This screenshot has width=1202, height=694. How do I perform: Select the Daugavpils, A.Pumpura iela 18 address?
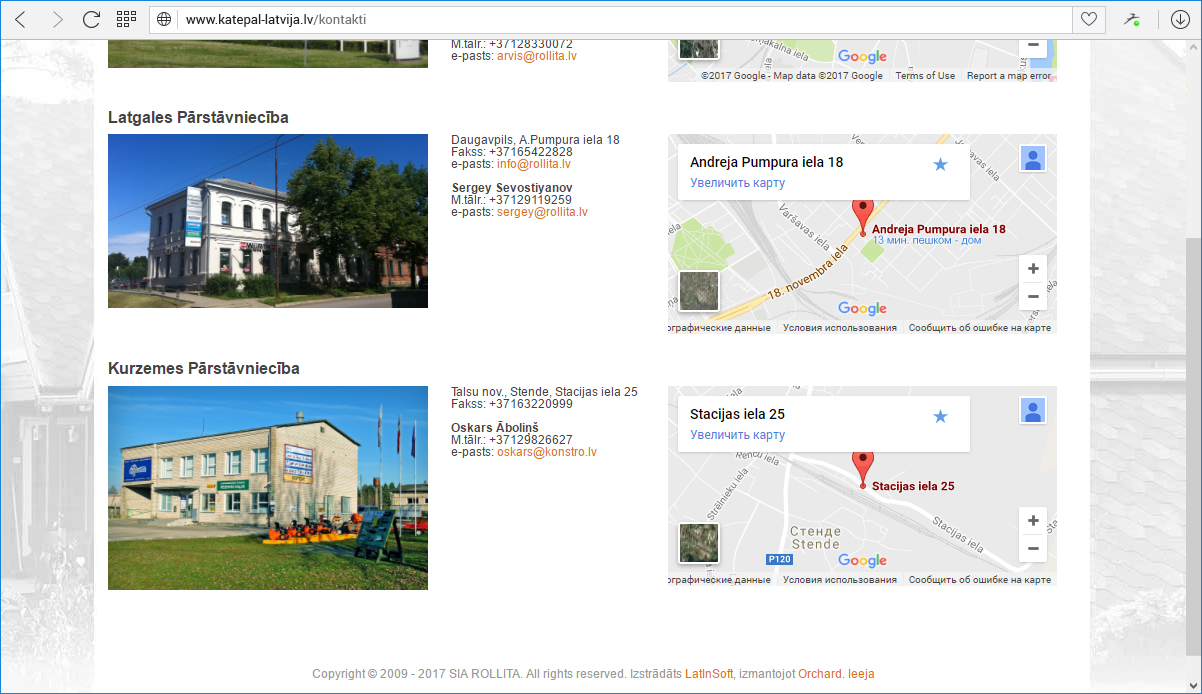click(535, 140)
